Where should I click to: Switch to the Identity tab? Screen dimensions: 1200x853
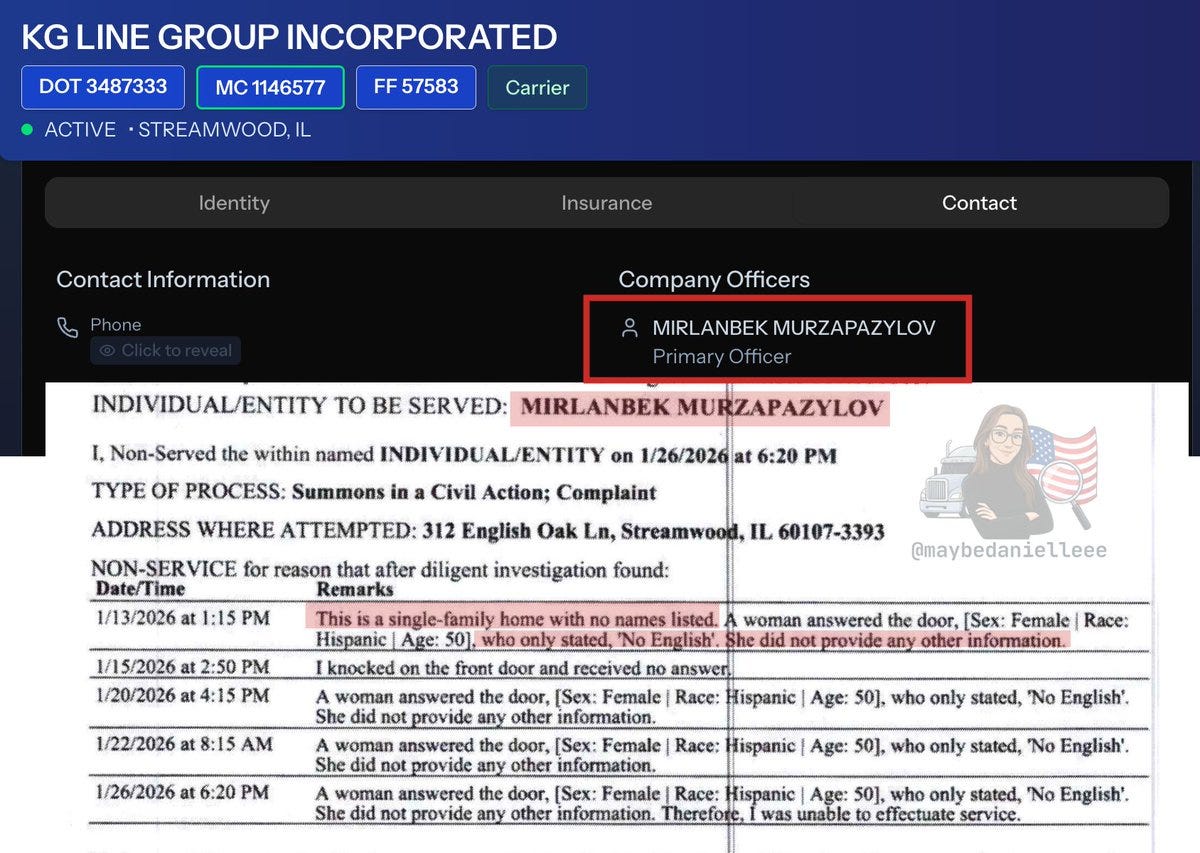[x=234, y=203]
